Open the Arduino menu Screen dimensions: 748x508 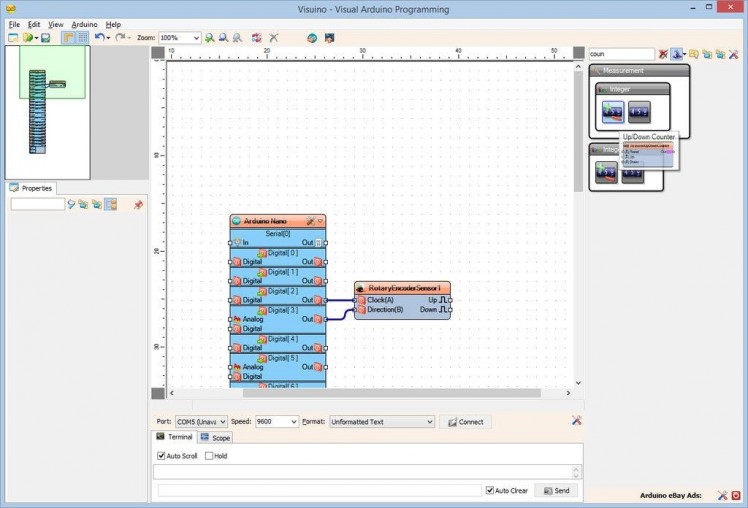tap(84, 24)
